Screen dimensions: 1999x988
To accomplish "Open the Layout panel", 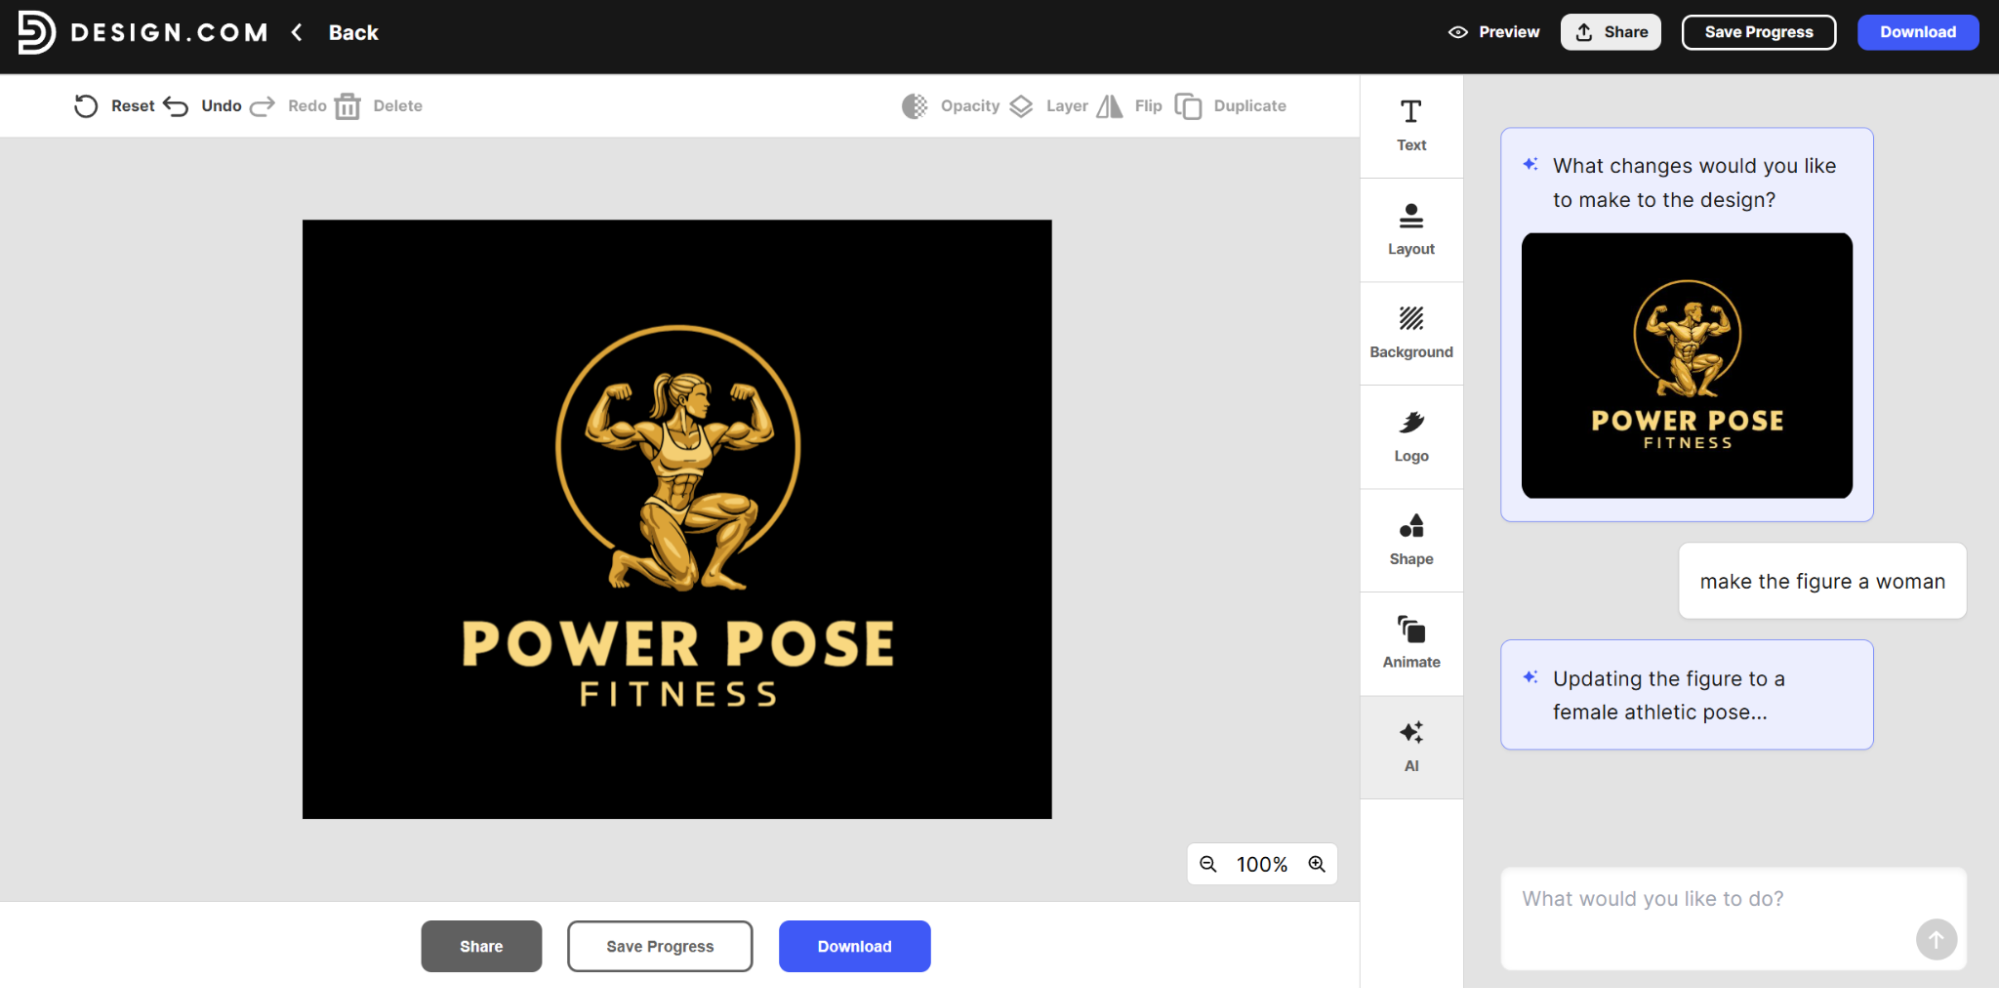I will coord(1411,229).
